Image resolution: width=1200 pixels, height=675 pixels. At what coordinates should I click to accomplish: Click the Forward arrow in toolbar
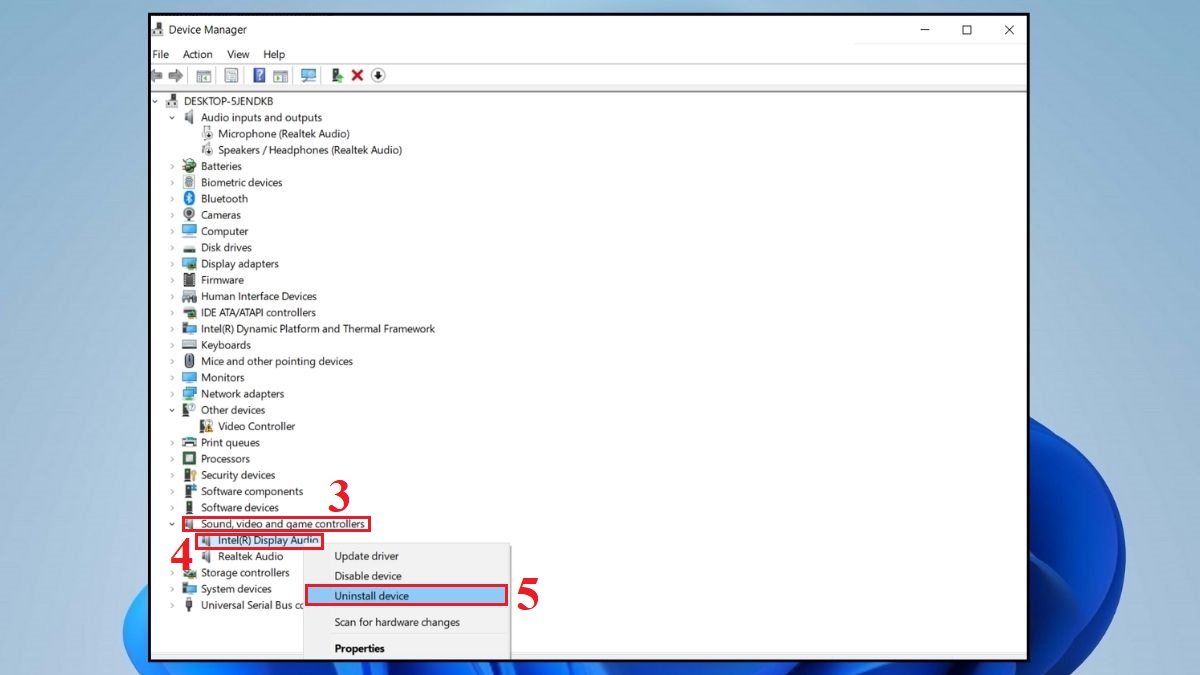[x=176, y=75]
